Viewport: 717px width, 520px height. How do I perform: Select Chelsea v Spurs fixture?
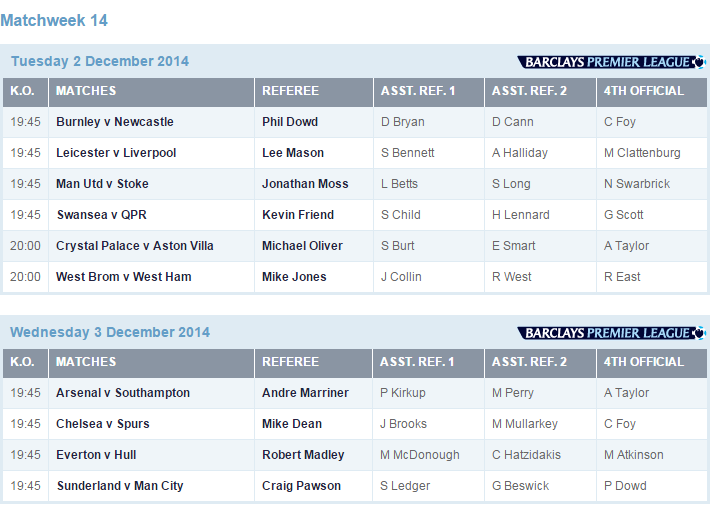pos(103,424)
